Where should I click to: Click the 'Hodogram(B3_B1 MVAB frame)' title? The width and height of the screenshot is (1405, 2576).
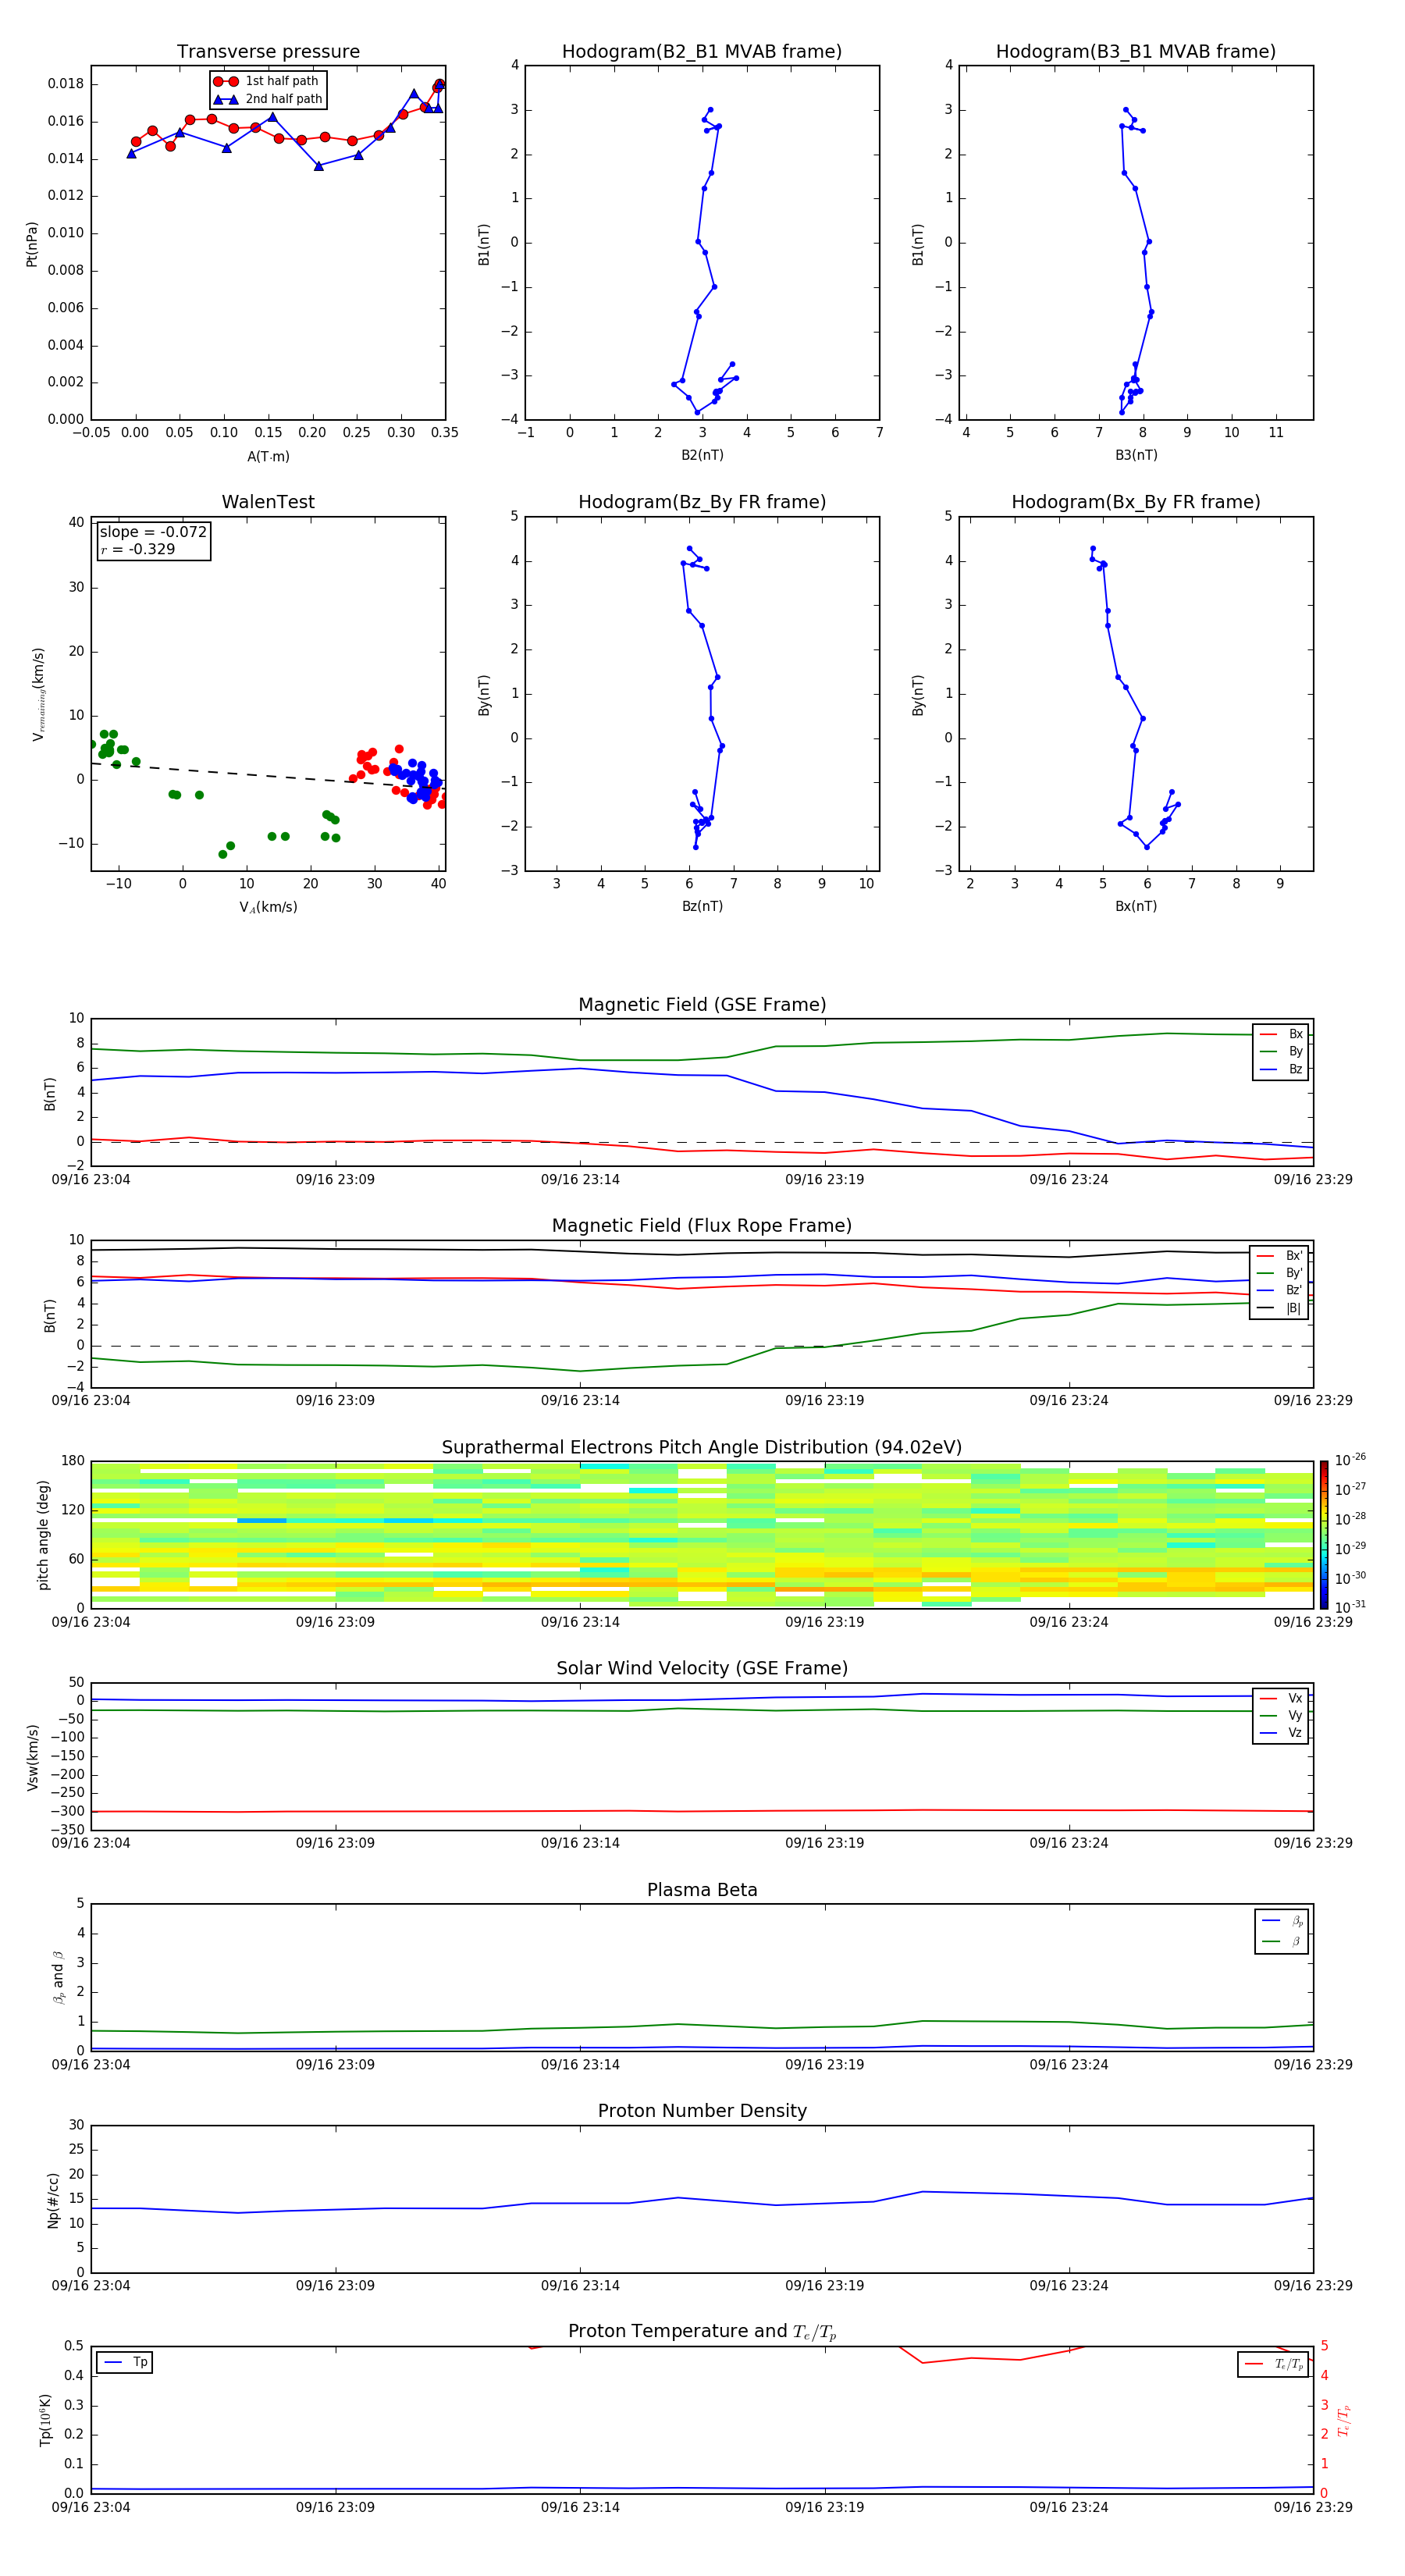[1136, 52]
